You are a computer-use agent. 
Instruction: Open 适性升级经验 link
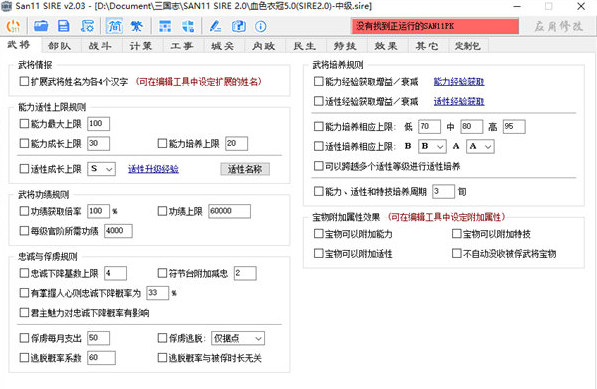click(153, 169)
